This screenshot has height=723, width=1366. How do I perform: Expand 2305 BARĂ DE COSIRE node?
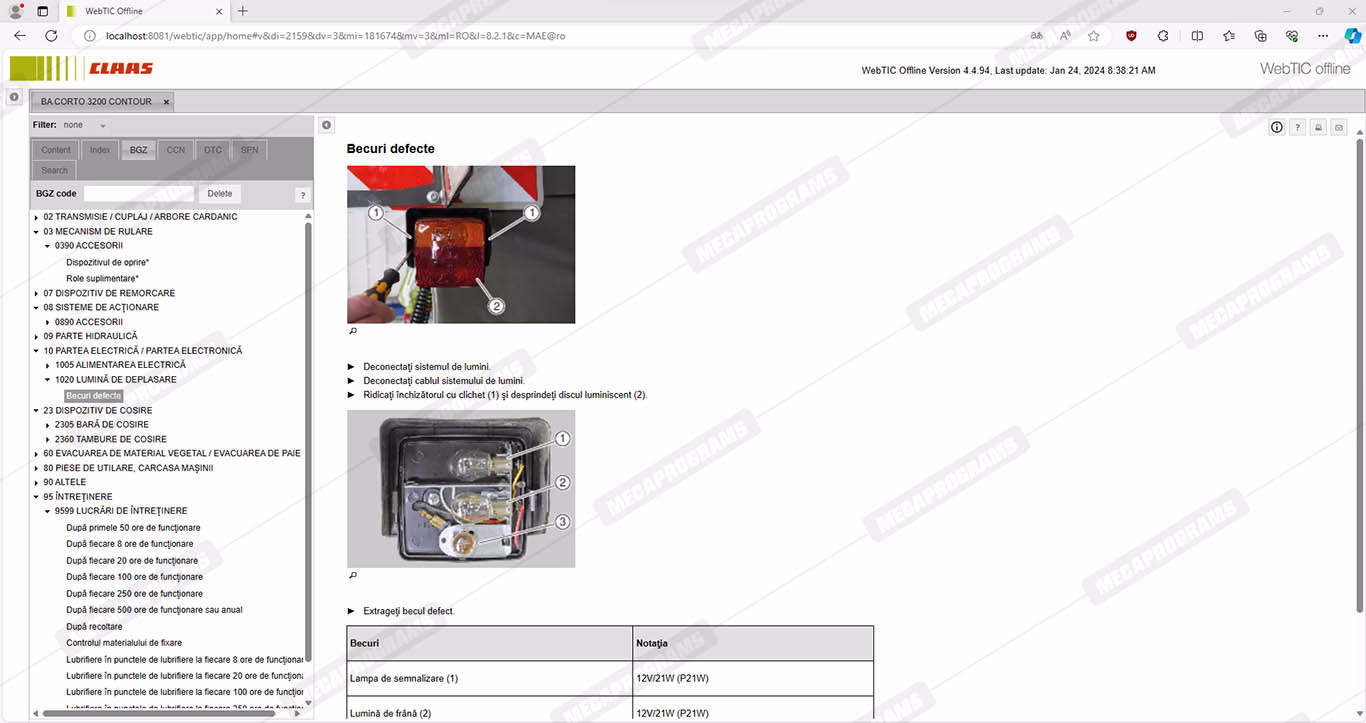(48, 425)
